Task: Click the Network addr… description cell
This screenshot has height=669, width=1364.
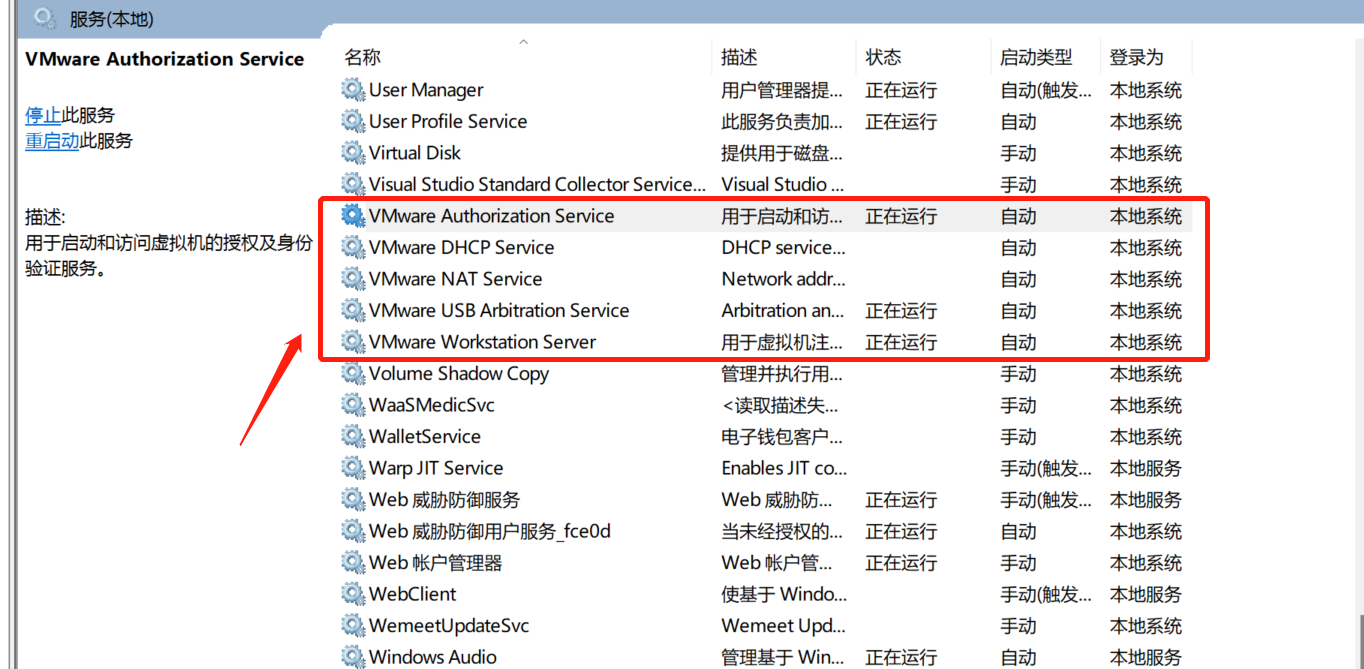Action: tap(784, 279)
